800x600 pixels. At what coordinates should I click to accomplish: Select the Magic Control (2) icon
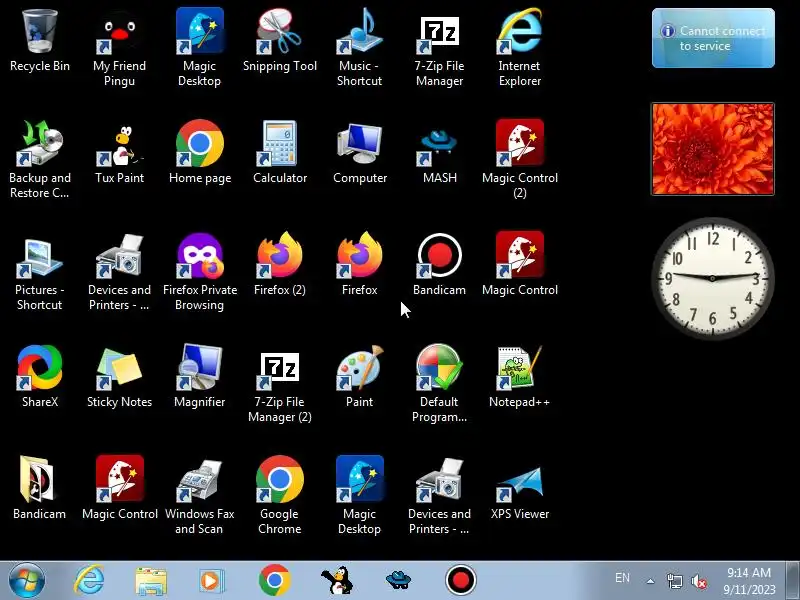pyautogui.click(x=519, y=159)
